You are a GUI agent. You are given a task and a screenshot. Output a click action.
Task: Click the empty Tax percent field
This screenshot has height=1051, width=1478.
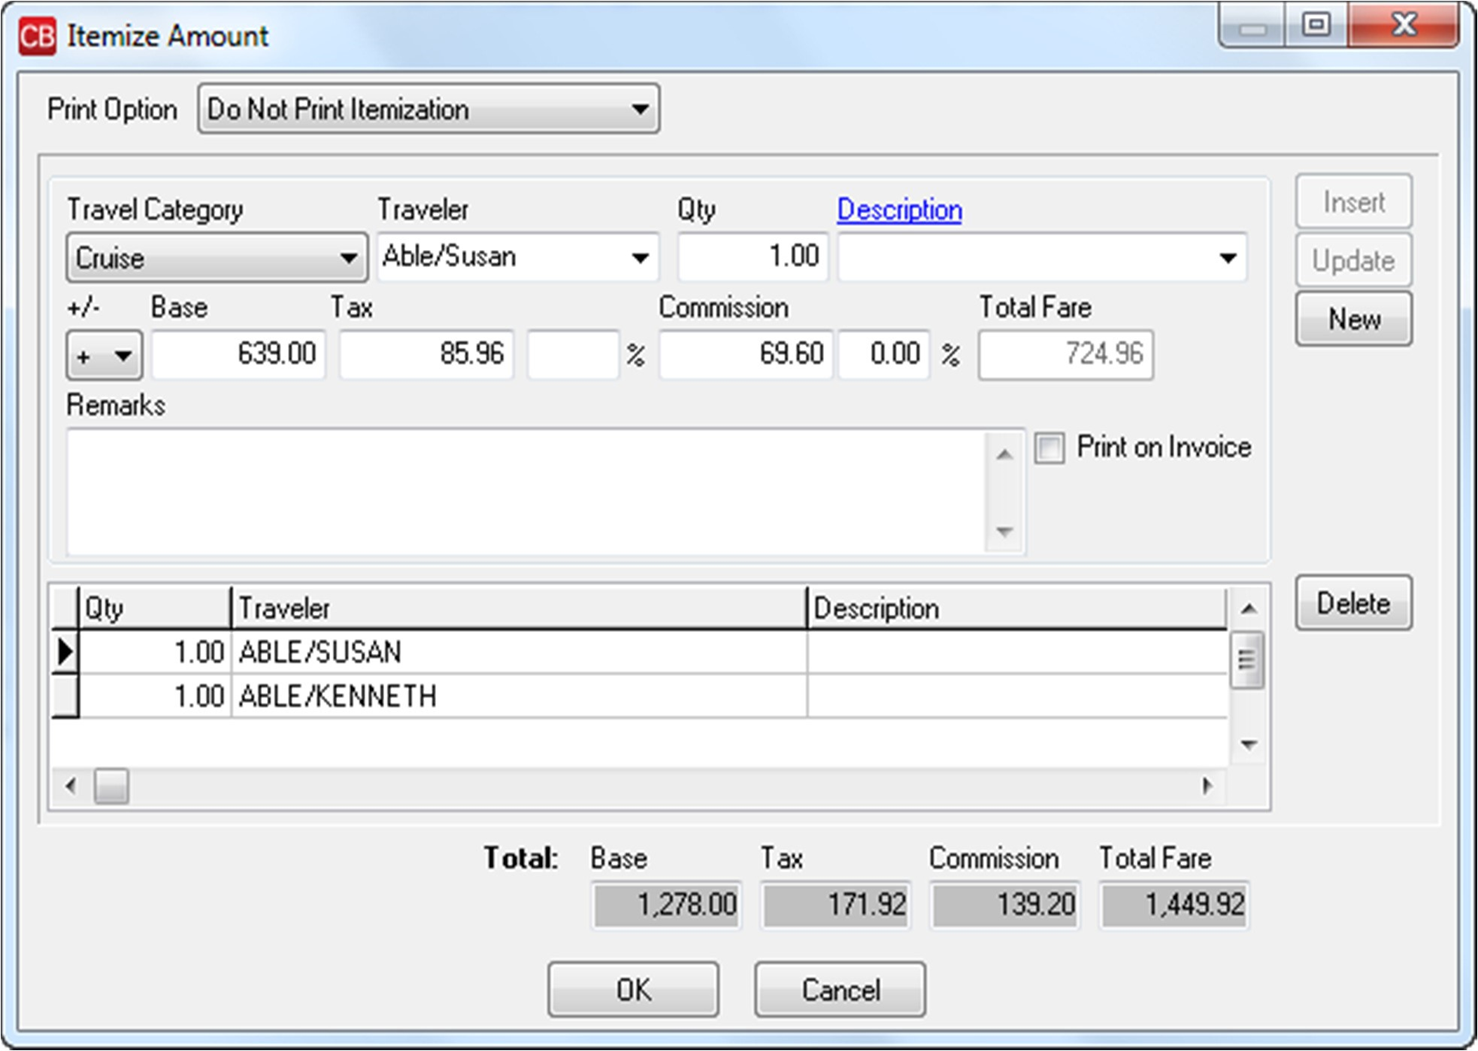(x=573, y=354)
